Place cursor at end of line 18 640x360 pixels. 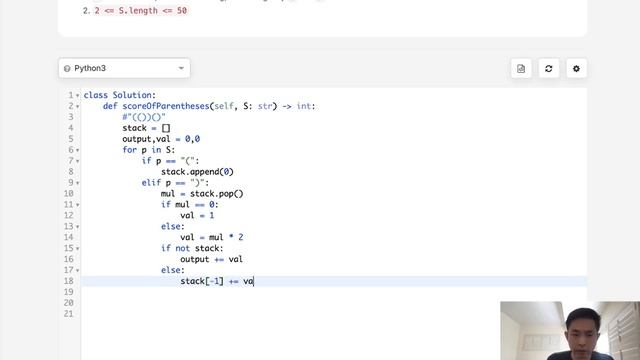pyautogui.click(x=254, y=281)
